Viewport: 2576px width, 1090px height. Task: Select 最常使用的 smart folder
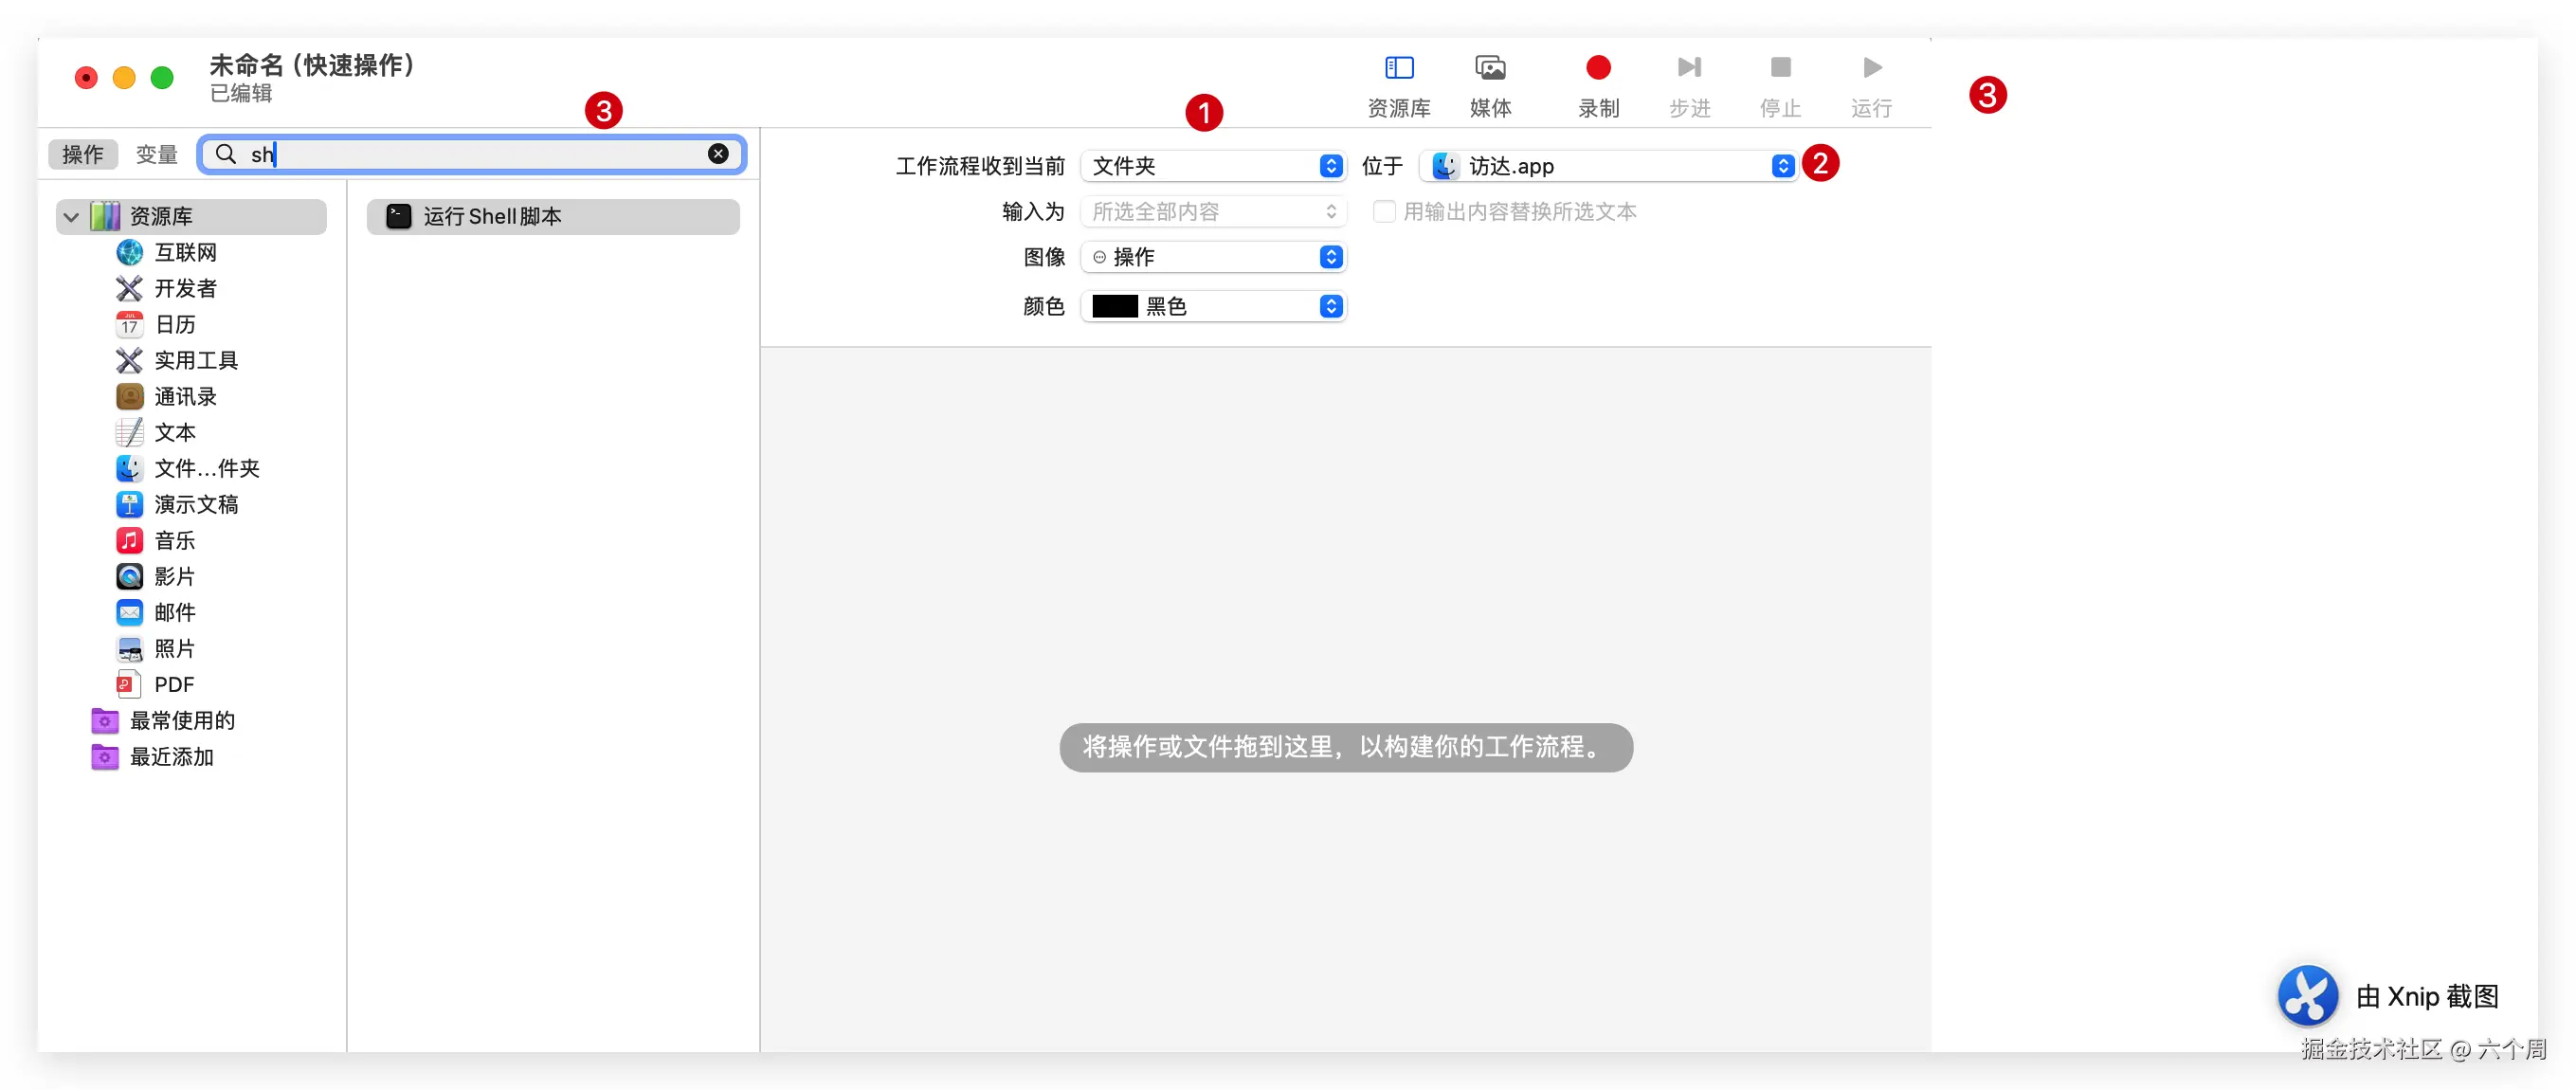[x=182, y=721]
